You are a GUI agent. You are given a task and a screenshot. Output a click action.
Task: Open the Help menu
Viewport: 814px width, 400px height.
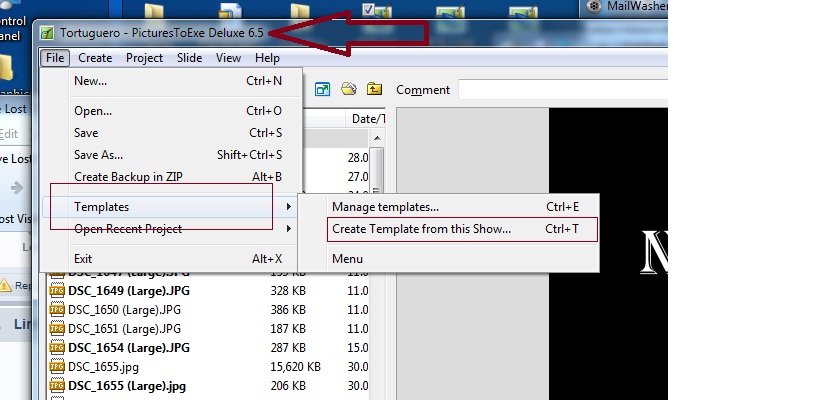click(267, 58)
